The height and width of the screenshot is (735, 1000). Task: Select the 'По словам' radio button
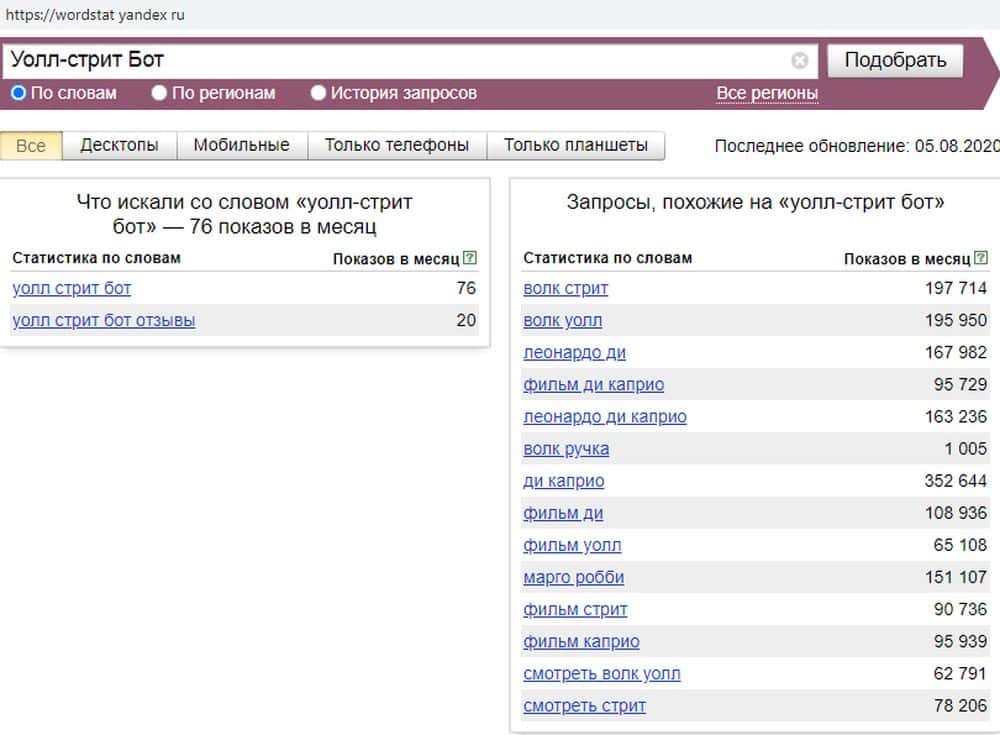[18, 93]
